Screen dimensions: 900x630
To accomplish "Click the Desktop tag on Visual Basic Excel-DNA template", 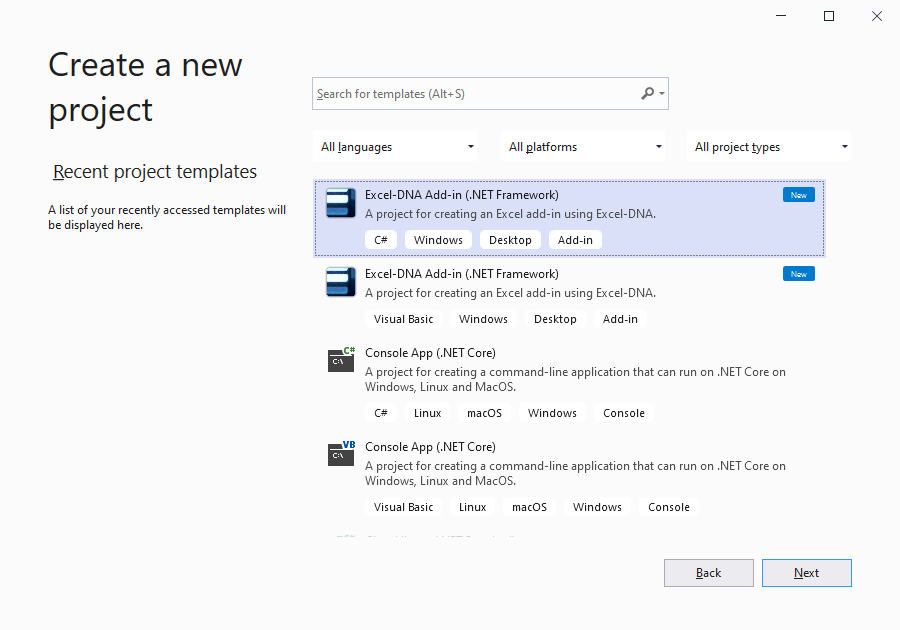I will pos(554,319).
